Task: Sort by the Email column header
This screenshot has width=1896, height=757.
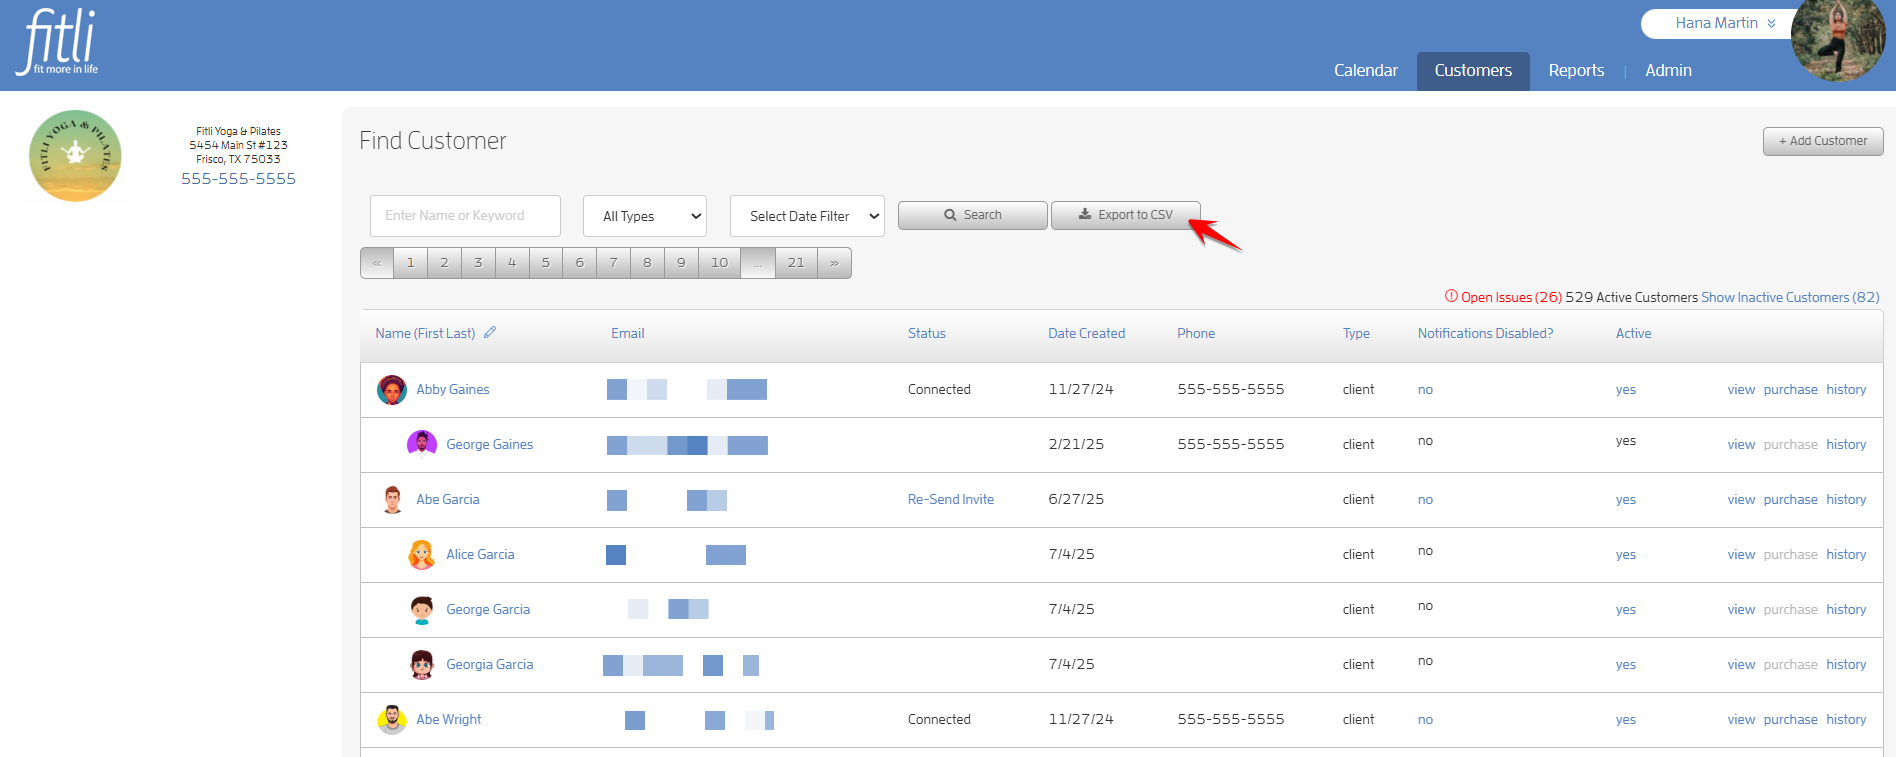Action: (x=628, y=333)
